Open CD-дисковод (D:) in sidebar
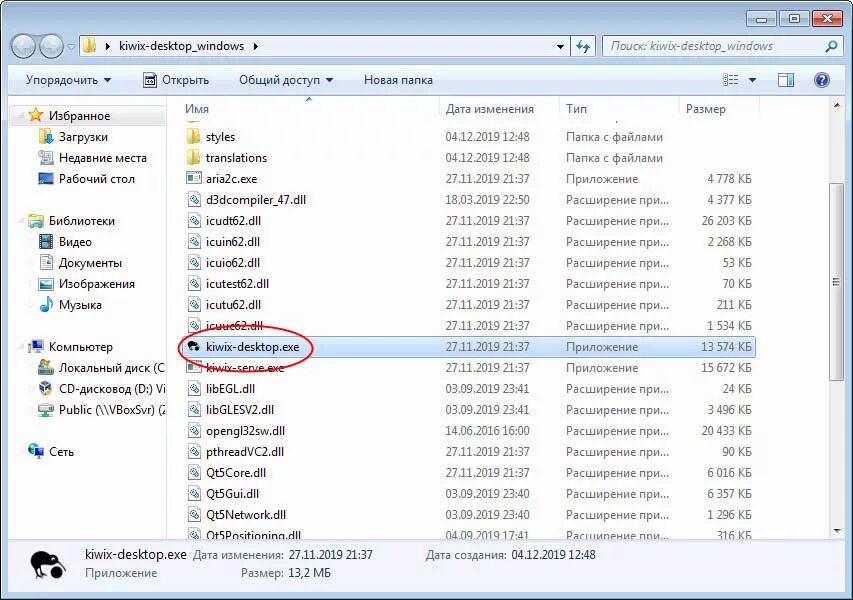 pos(112,389)
